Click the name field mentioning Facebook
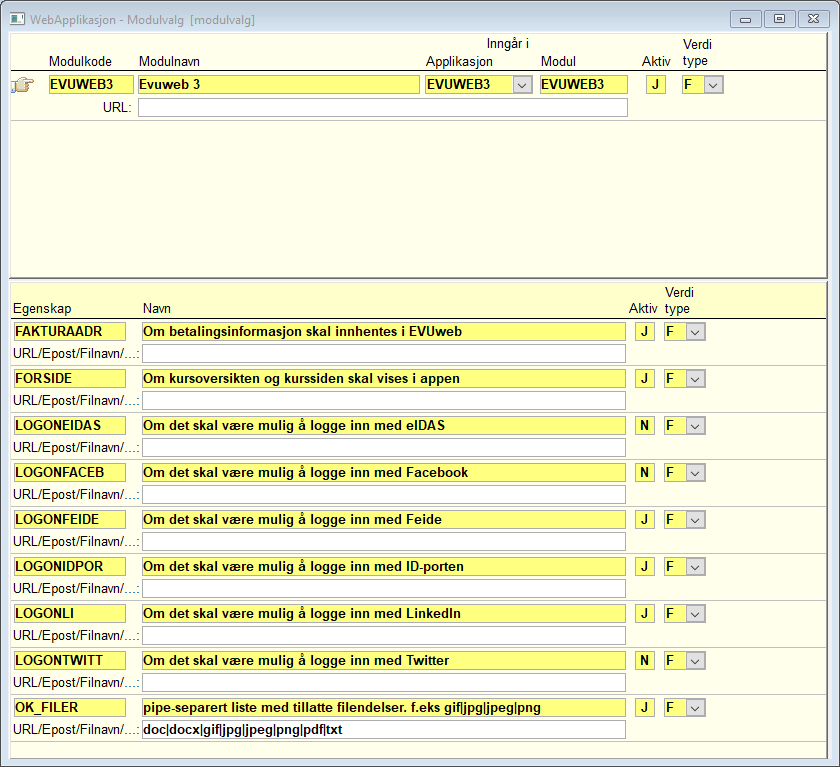The image size is (840, 767). [x=384, y=472]
